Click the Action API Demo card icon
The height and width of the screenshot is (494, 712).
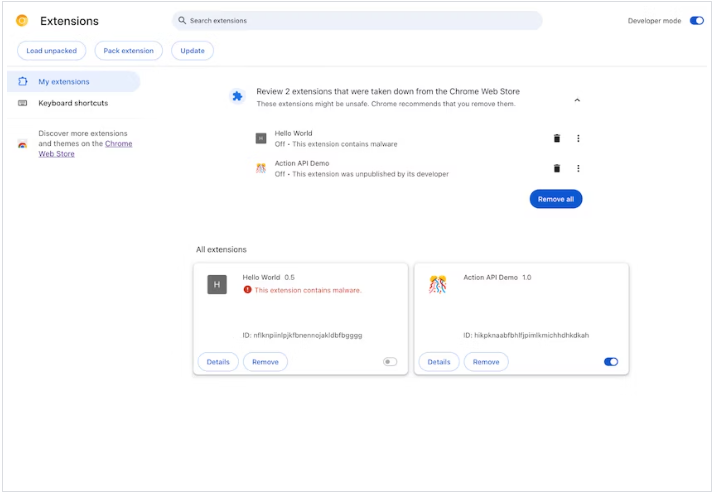point(438,285)
